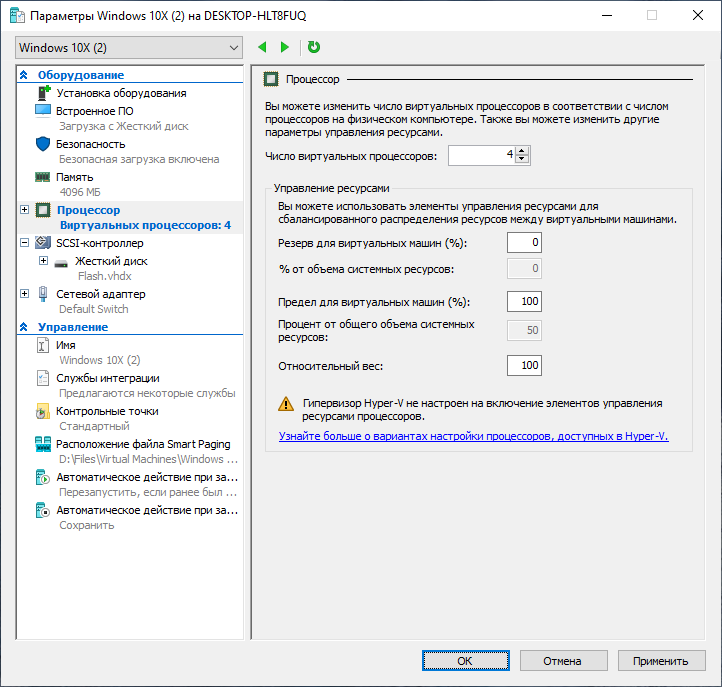Click the Относительный вес field
Viewport: 722px width, 687px height.
pyautogui.click(x=524, y=366)
